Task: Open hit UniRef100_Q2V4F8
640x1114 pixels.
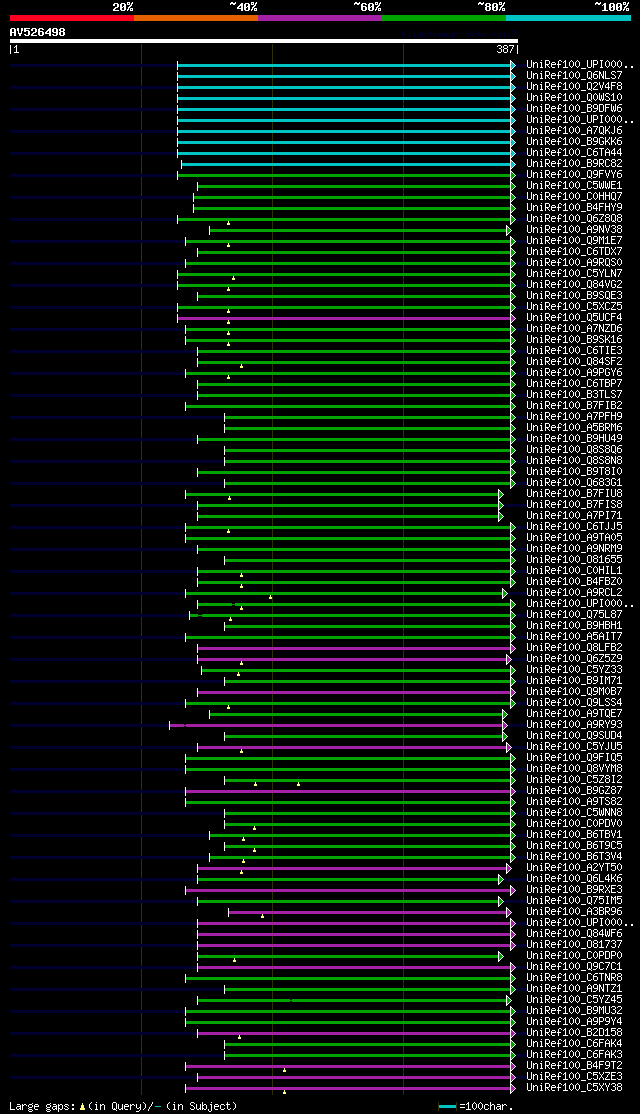Action: point(575,87)
